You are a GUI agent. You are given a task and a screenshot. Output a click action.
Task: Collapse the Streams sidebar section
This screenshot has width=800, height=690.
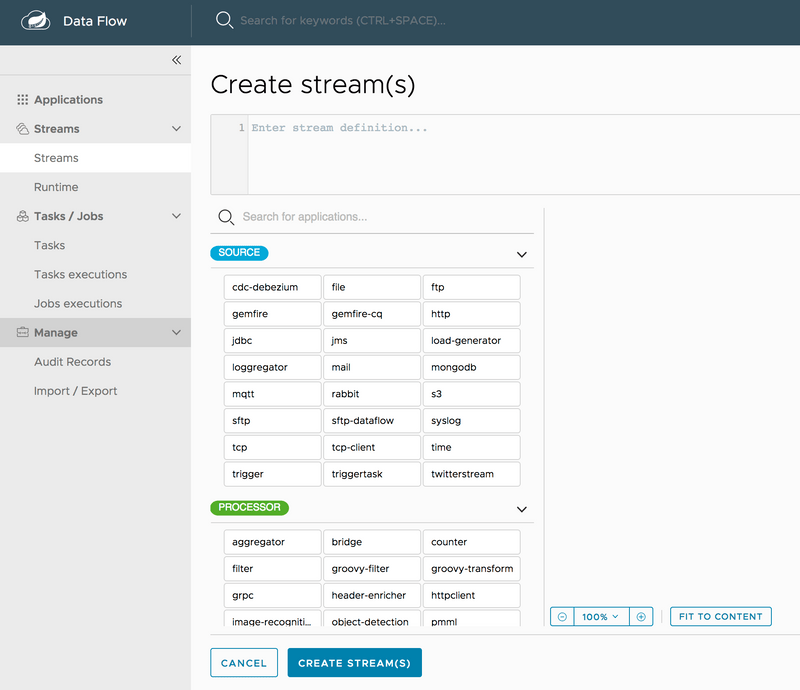click(177, 128)
